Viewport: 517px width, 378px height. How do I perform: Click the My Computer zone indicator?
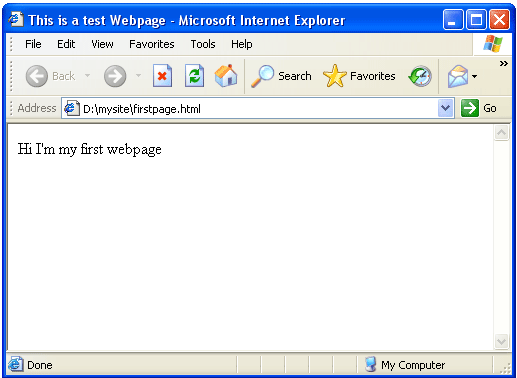tap(405, 365)
